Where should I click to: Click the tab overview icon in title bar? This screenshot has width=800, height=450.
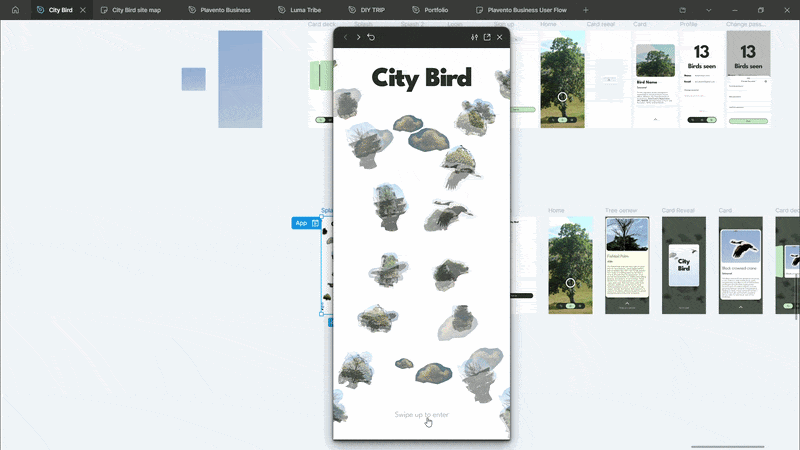coord(683,10)
